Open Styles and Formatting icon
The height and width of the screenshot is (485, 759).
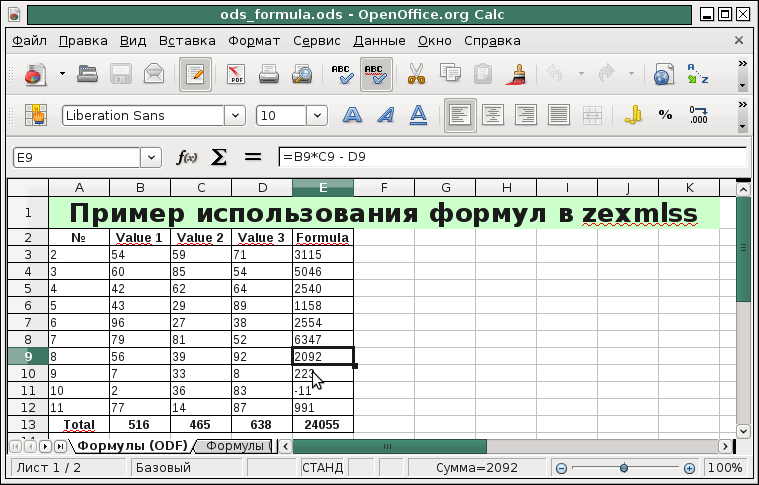pos(36,115)
